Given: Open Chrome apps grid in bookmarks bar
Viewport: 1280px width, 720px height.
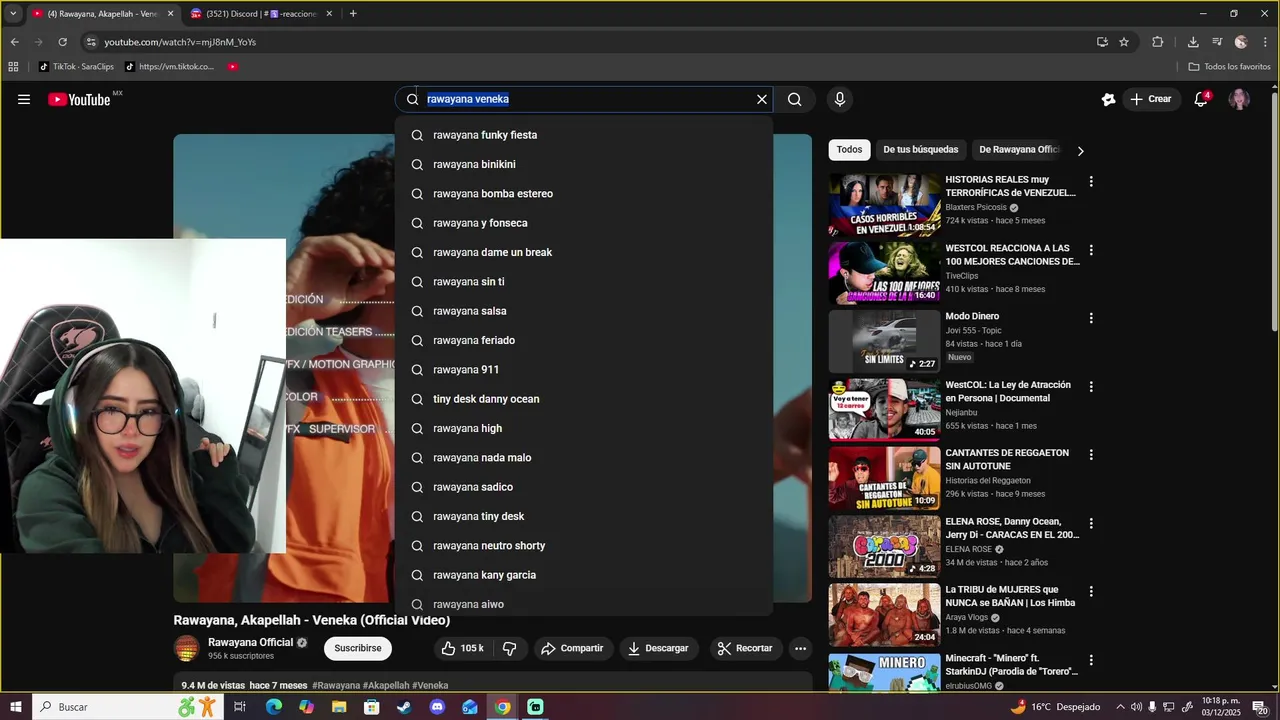Looking at the screenshot, I should tap(13, 67).
